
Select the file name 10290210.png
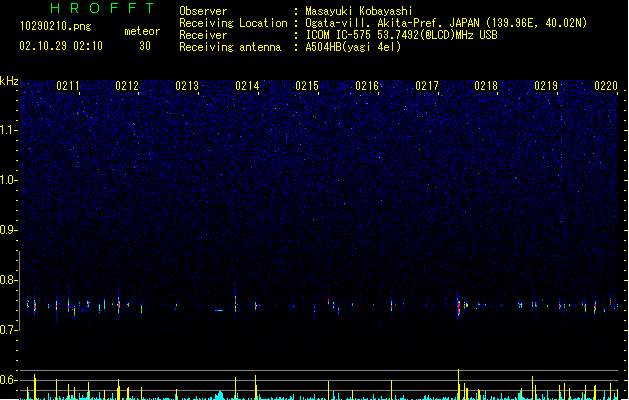pos(55,26)
